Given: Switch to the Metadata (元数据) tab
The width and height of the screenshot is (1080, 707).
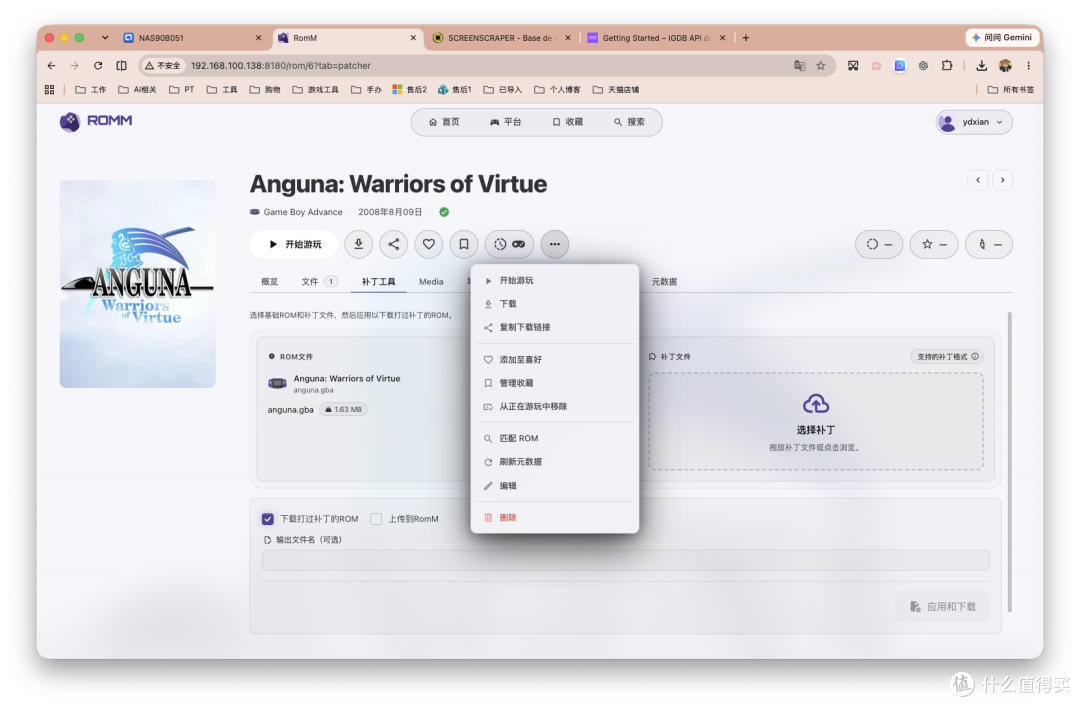Looking at the screenshot, I should [x=664, y=281].
